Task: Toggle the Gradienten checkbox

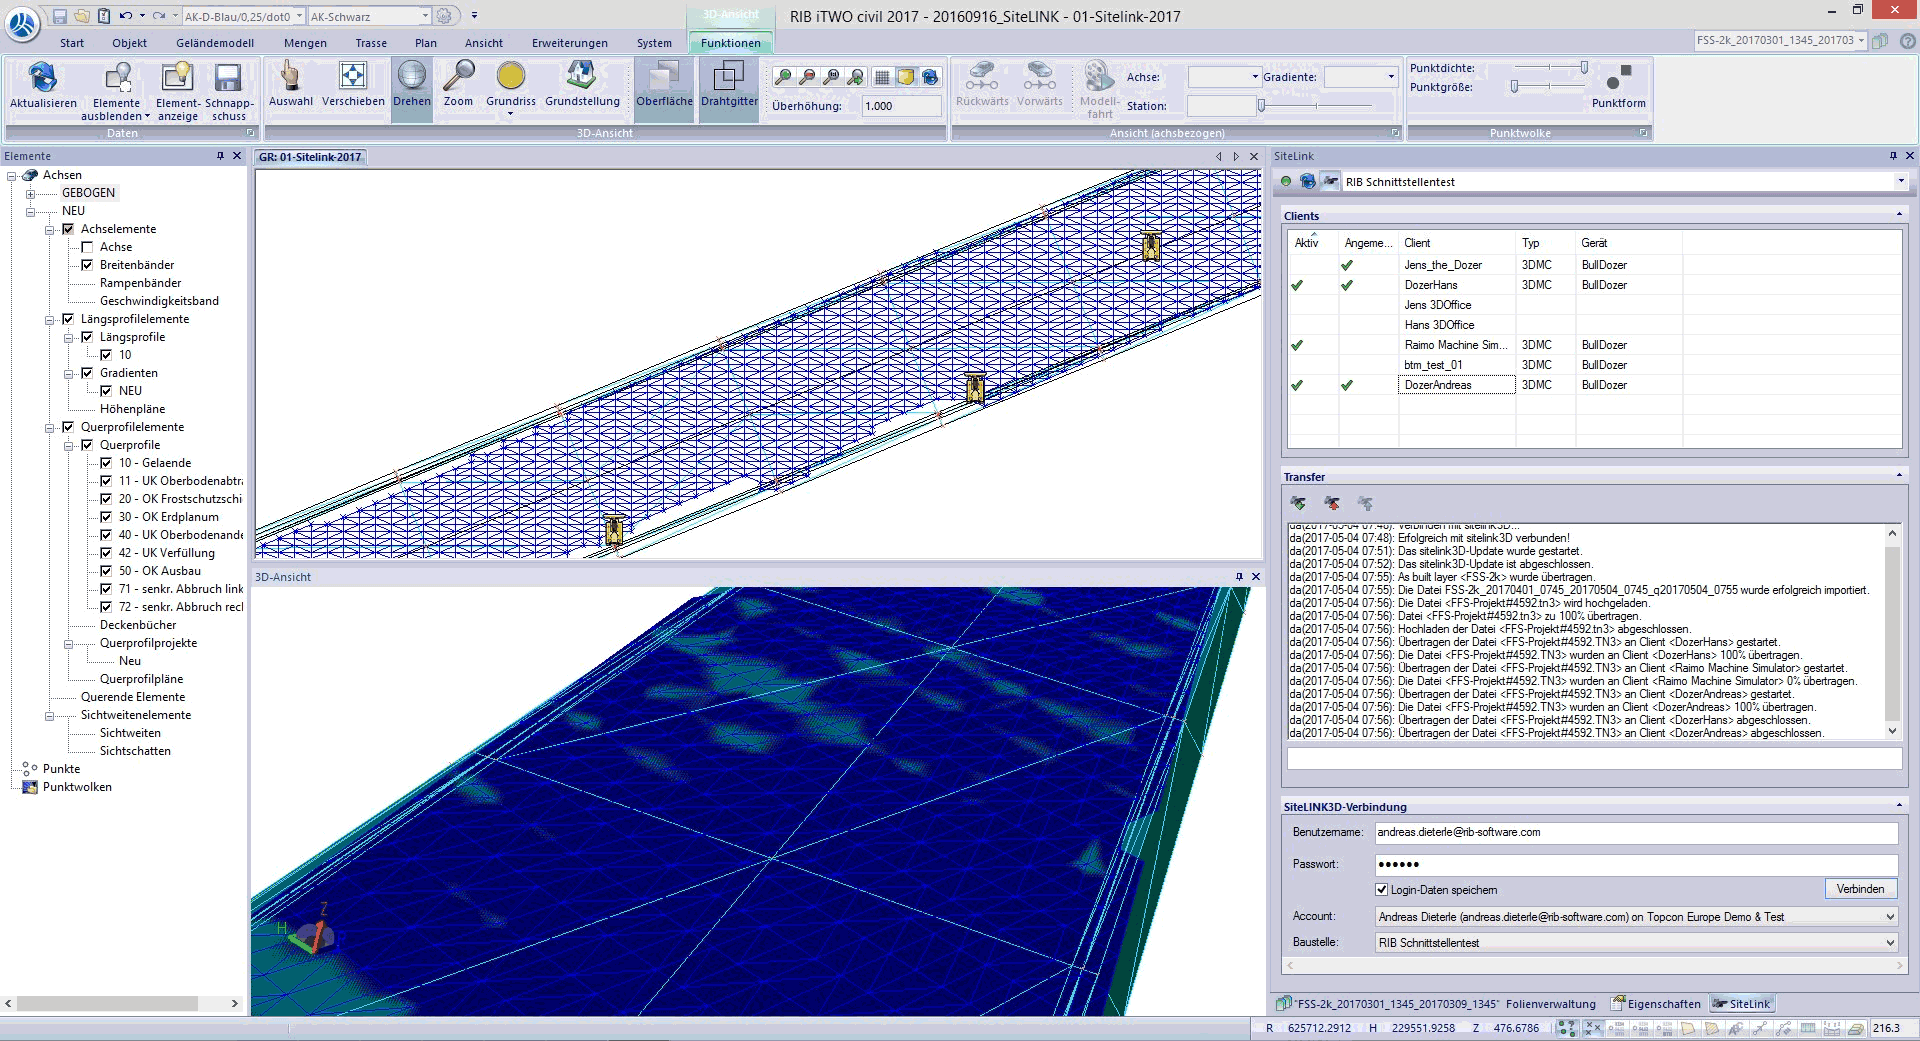Action: (x=87, y=373)
